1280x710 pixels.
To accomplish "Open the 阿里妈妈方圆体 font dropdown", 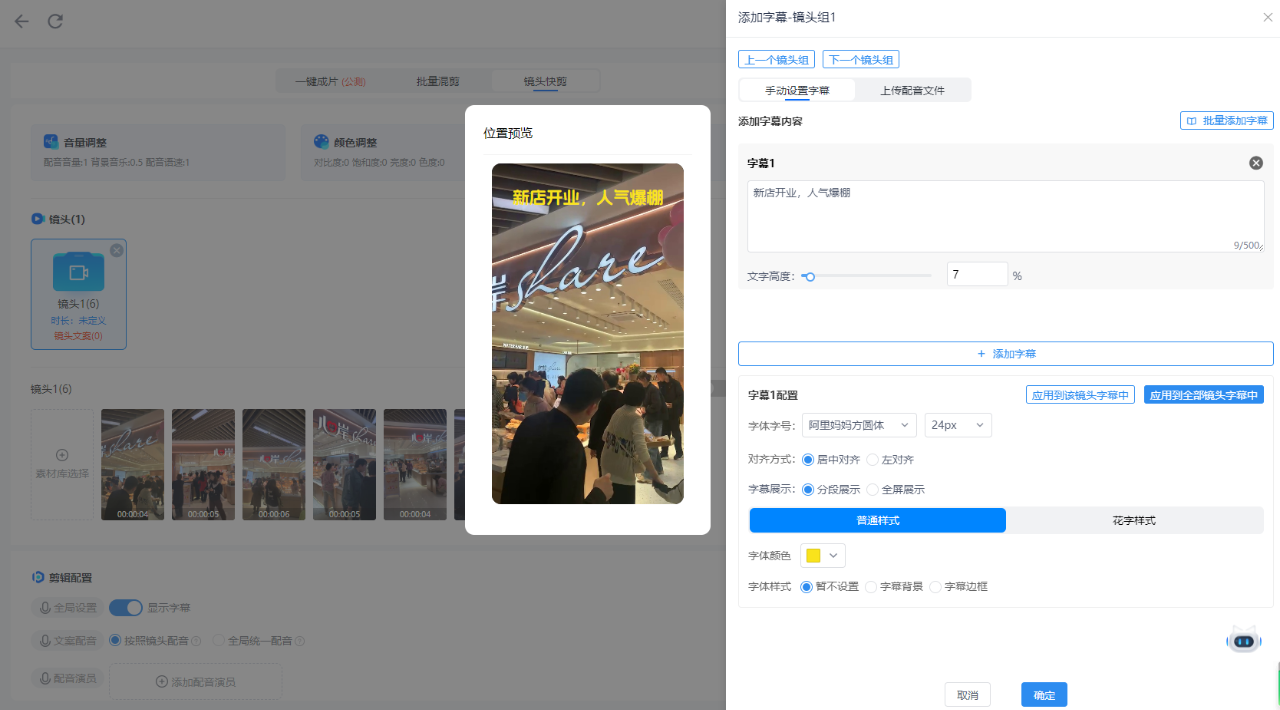I will [x=859, y=425].
